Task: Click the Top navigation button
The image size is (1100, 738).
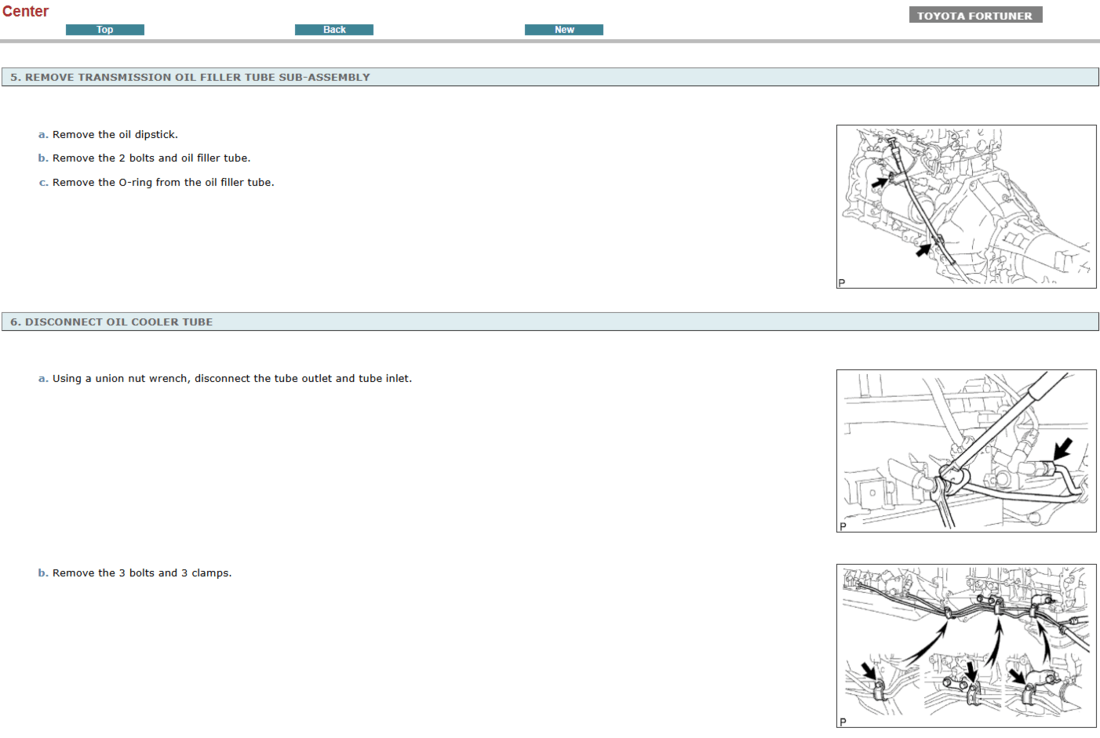Action: [105, 29]
